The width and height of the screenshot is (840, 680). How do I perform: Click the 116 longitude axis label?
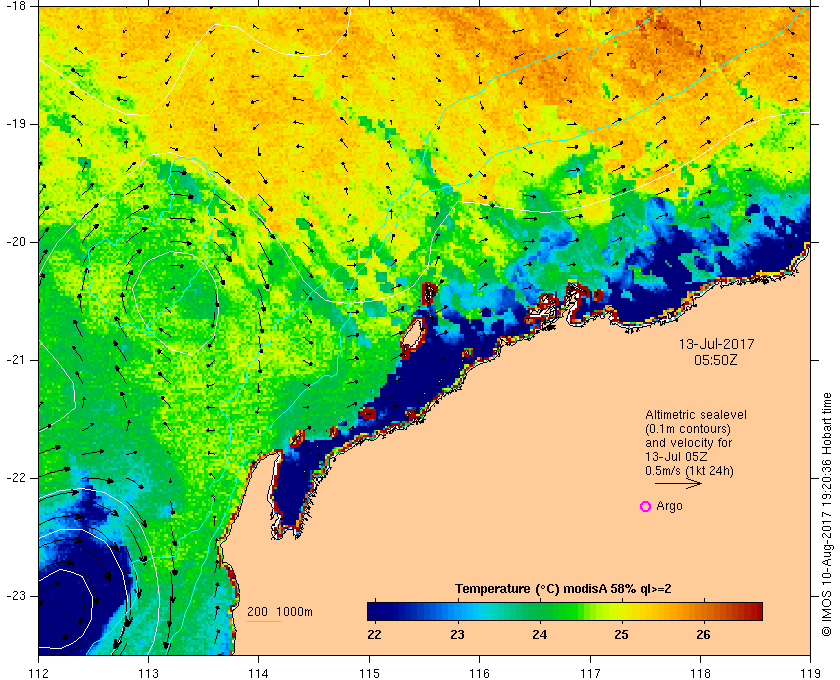click(x=479, y=673)
